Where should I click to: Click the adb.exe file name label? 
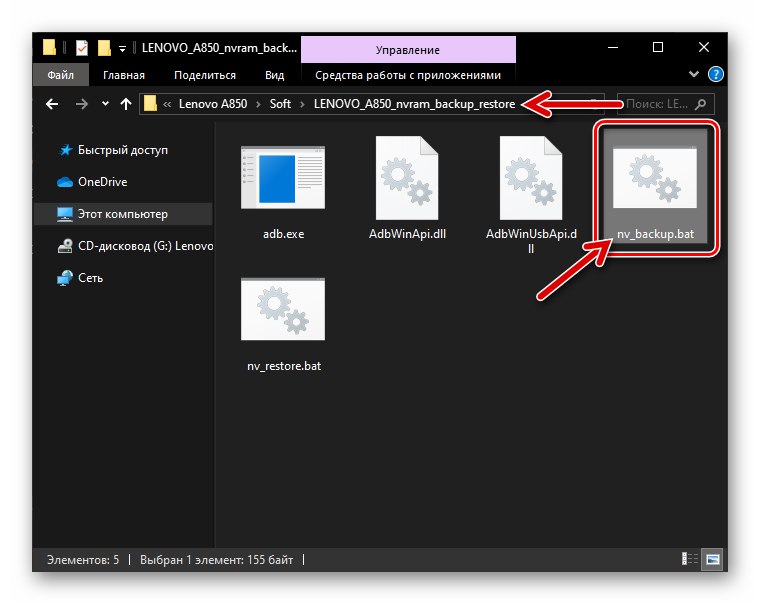tap(284, 234)
